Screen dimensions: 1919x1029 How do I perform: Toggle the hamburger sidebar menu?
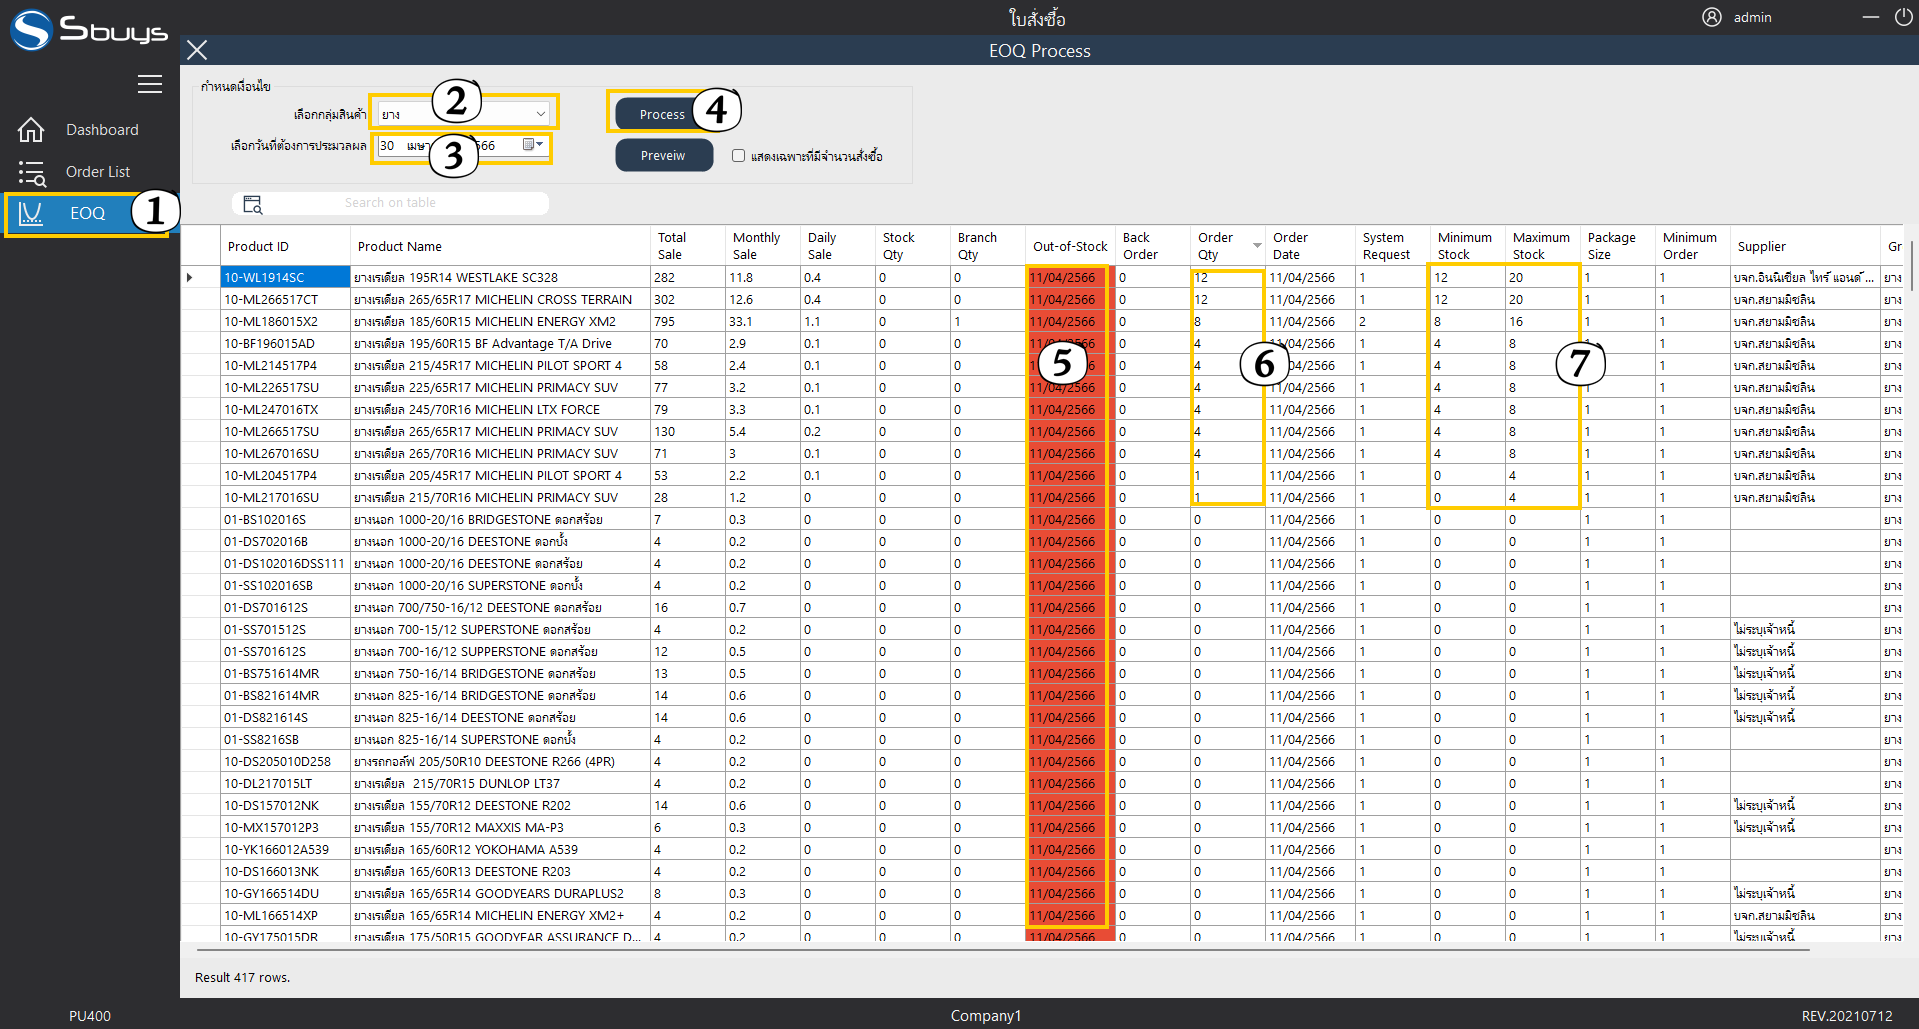[150, 84]
